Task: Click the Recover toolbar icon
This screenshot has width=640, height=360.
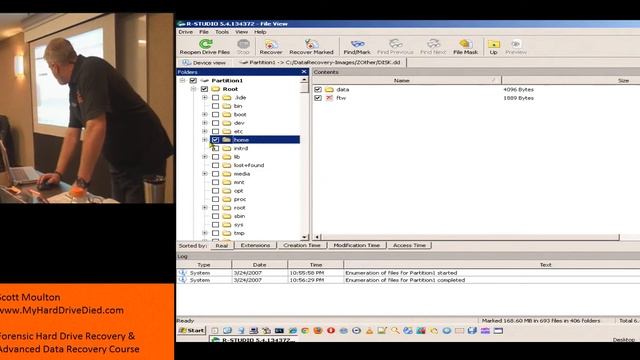Action: [271, 44]
